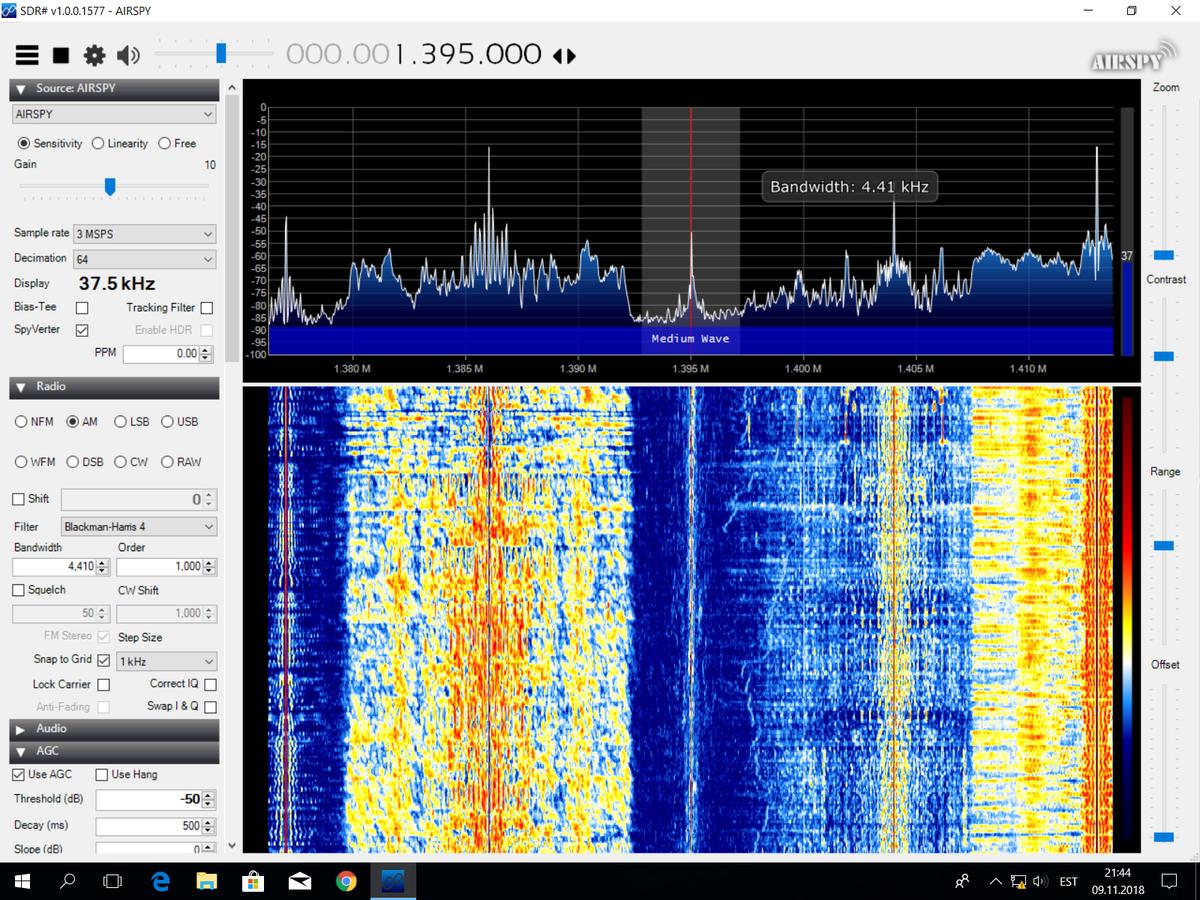Select the Free gain mode
This screenshot has width=1200, height=900.
pyautogui.click(x=164, y=144)
